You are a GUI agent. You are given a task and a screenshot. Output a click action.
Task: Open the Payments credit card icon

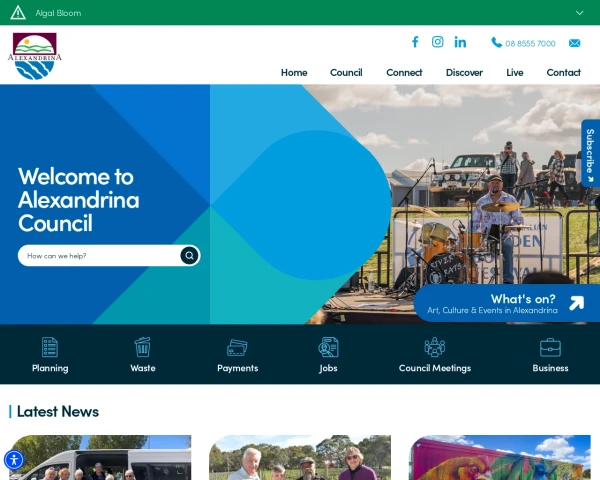click(x=237, y=348)
